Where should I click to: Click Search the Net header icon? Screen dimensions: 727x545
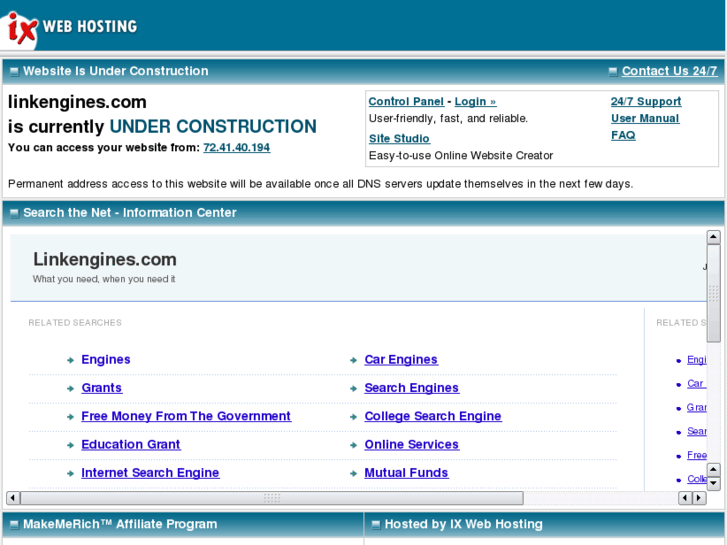pos(14,213)
